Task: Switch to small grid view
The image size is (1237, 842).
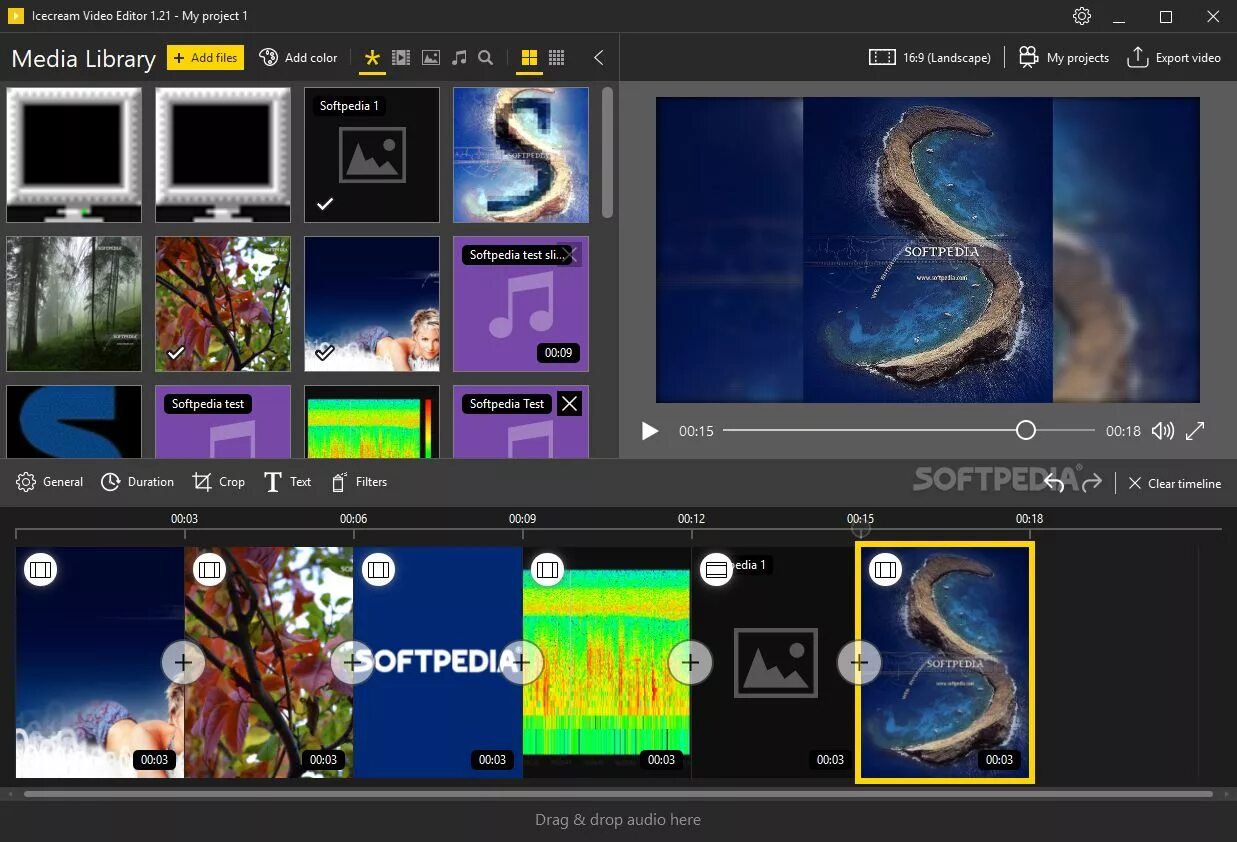Action: pos(557,58)
